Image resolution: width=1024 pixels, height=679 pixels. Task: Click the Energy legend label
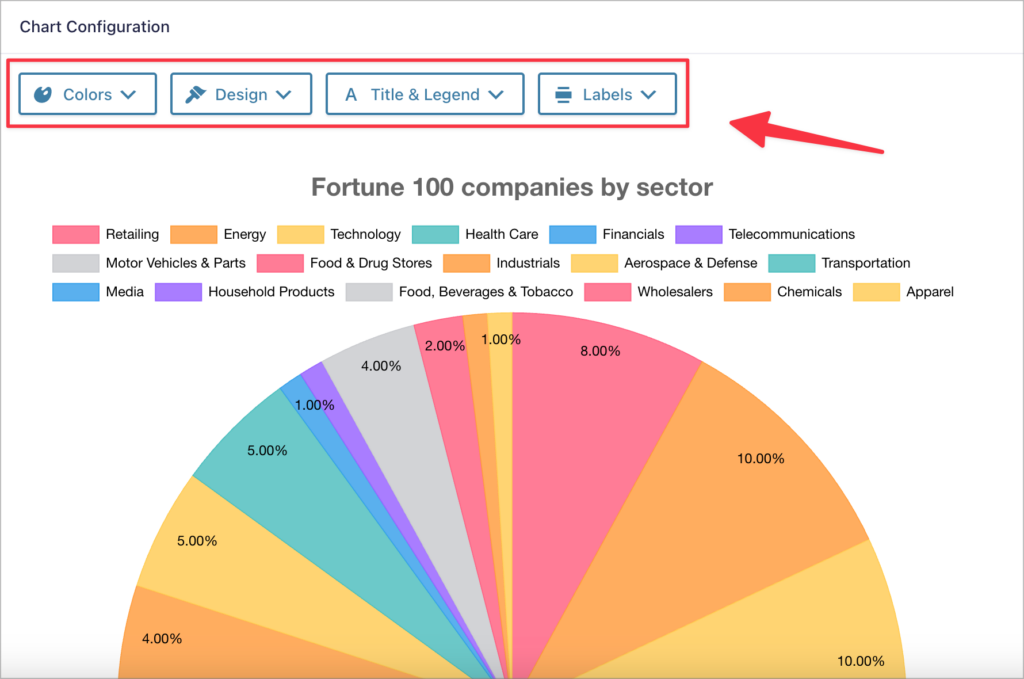(x=245, y=234)
